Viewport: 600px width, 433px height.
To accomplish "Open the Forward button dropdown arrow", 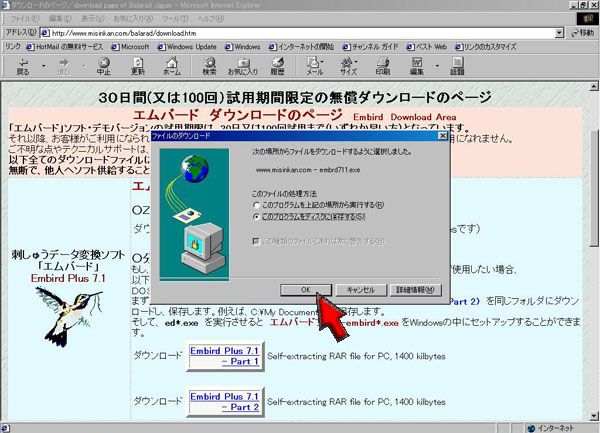I will tap(84, 66).
